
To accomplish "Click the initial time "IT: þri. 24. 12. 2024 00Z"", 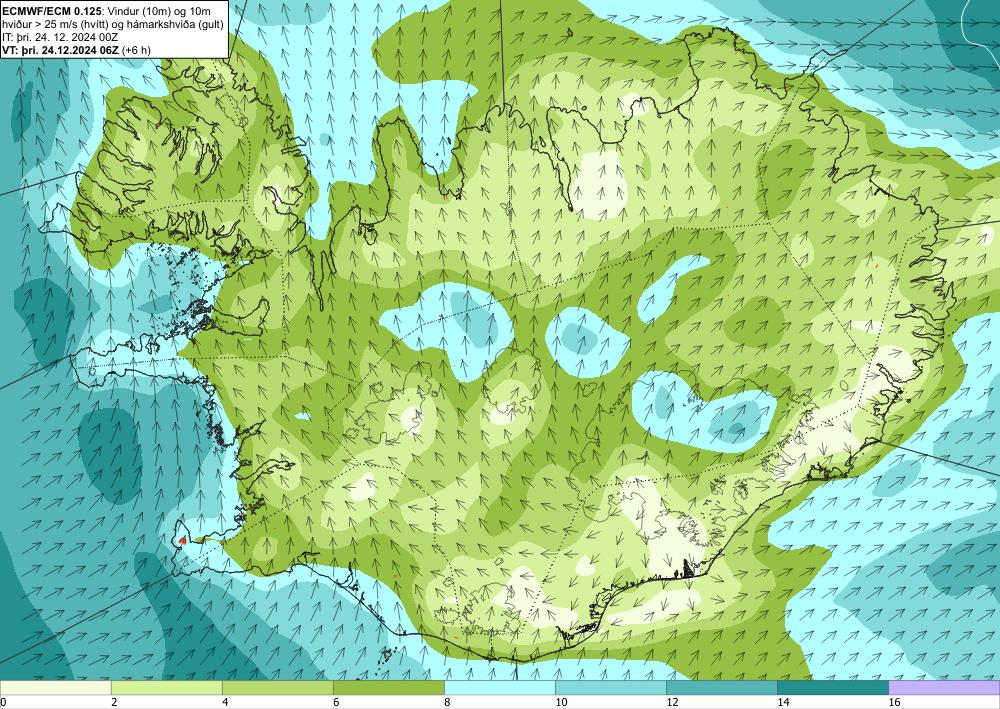I will pos(61,36).
